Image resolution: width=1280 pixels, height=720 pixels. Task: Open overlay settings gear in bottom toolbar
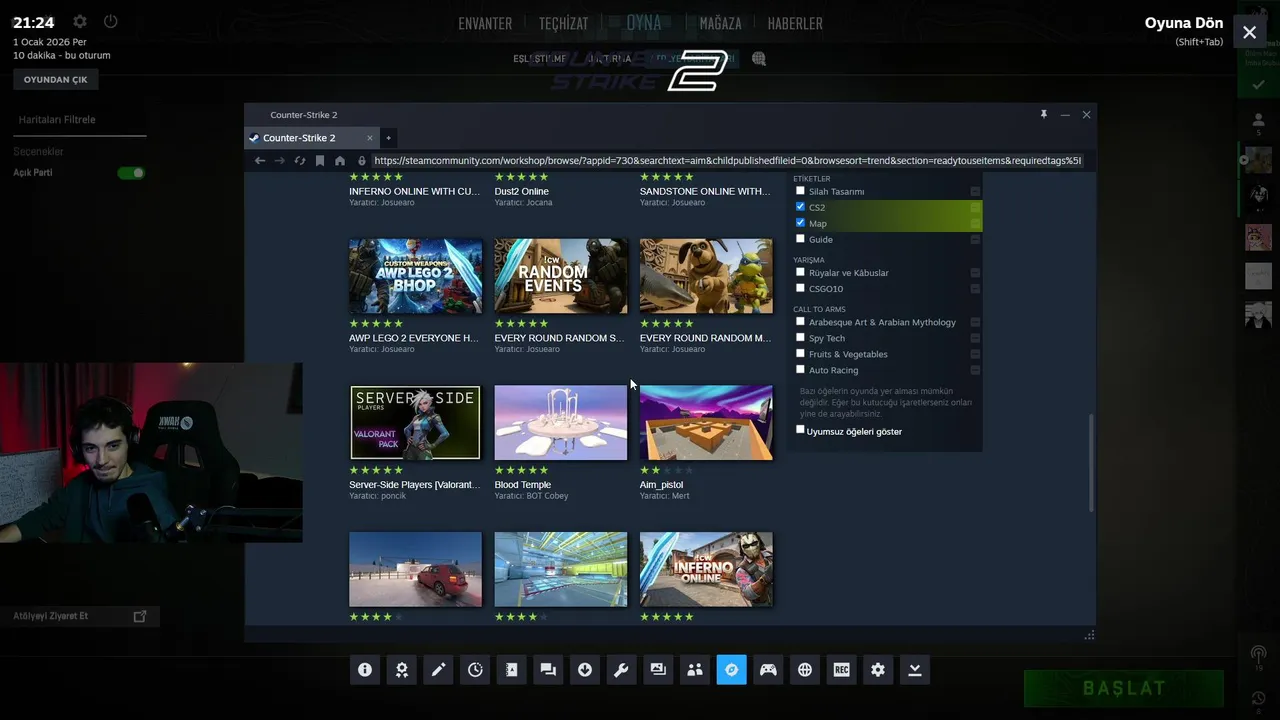pos(878,670)
